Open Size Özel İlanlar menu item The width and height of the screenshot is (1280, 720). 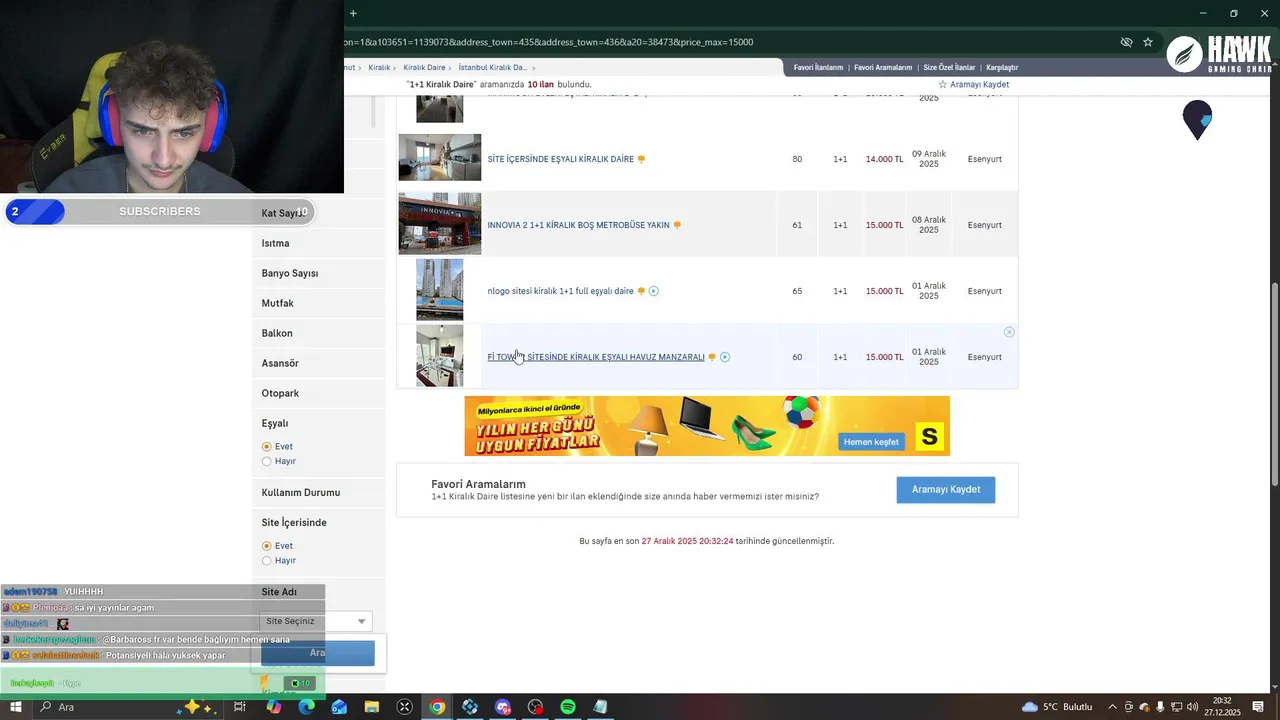click(x=949, y=68)
